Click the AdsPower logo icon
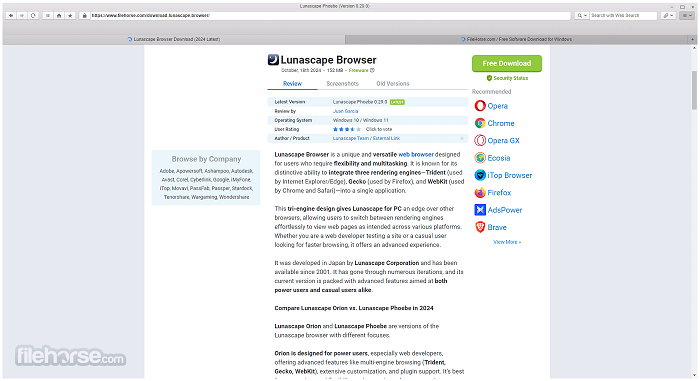Screen dimensions: 700x381 click(480, 210)
